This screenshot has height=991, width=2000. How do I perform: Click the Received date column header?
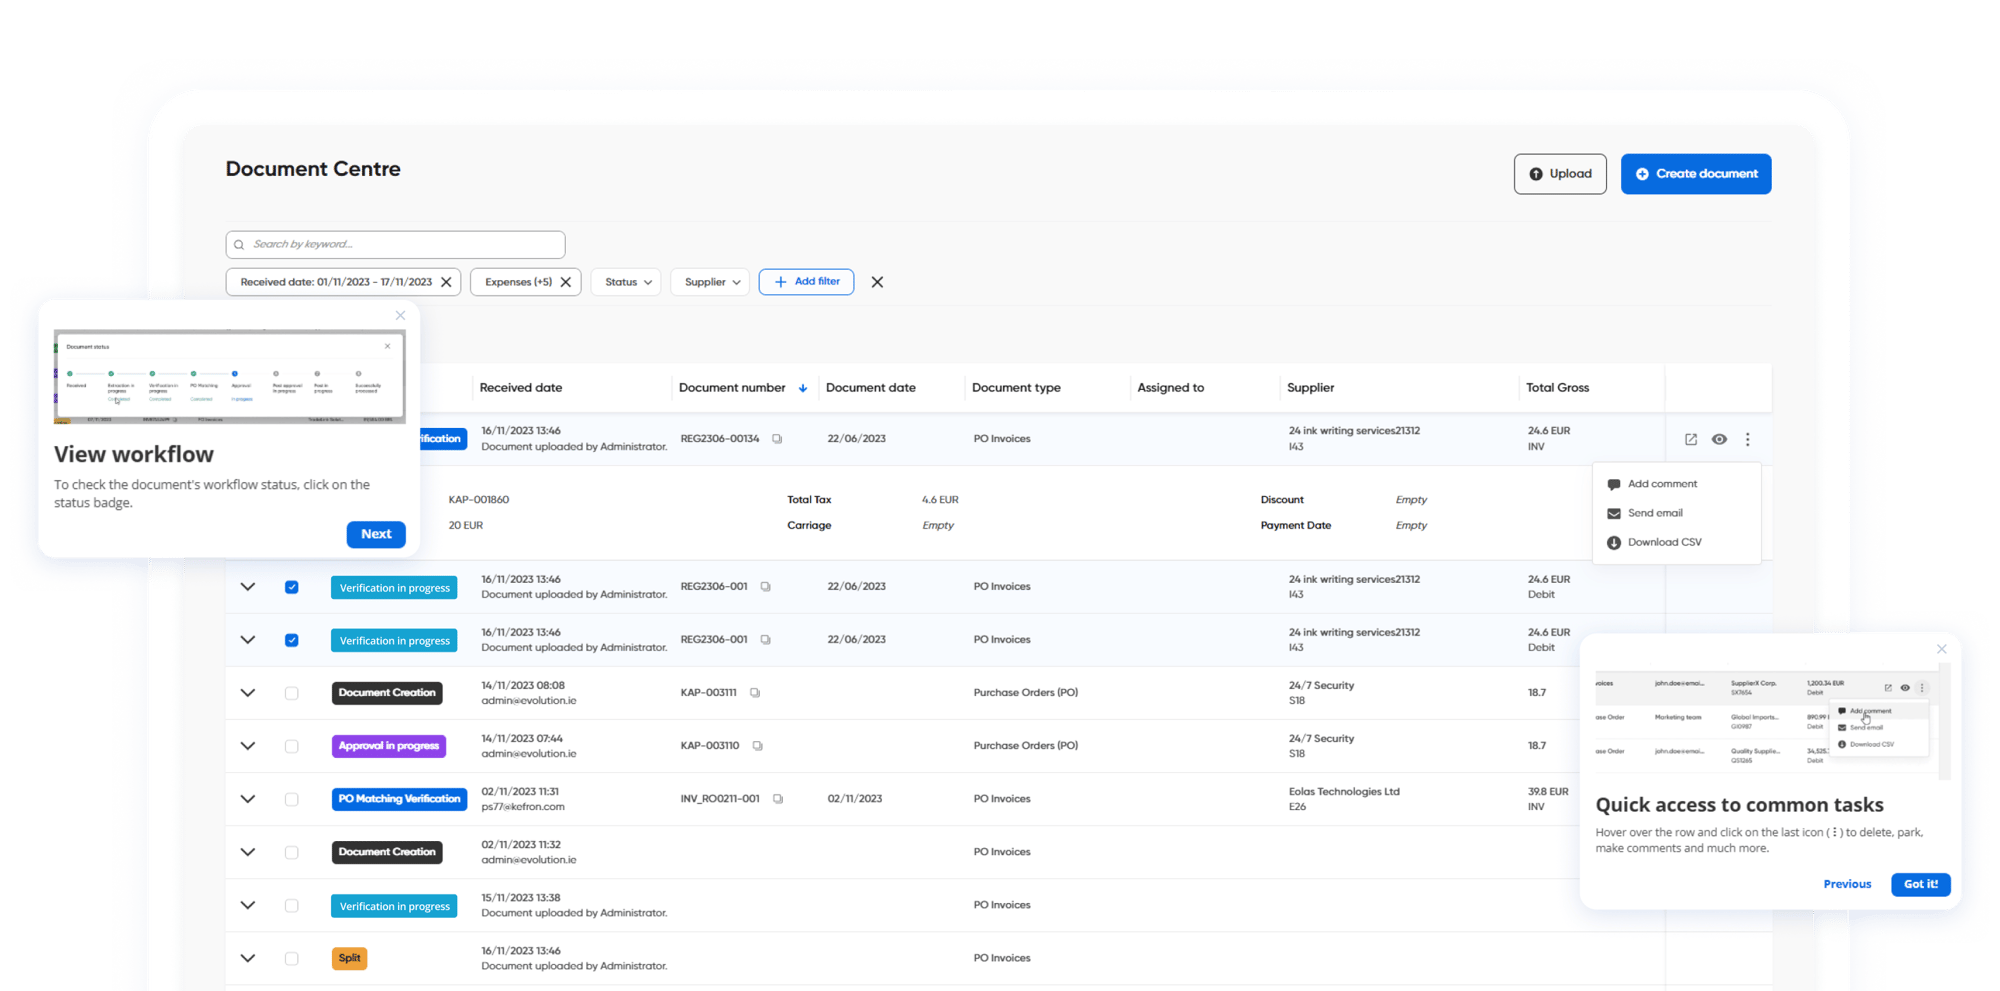tap(521, 388)
